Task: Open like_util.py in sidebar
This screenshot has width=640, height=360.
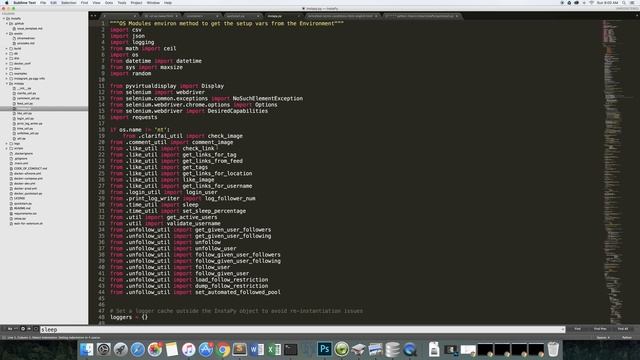Action: click(x=24, y=113)
